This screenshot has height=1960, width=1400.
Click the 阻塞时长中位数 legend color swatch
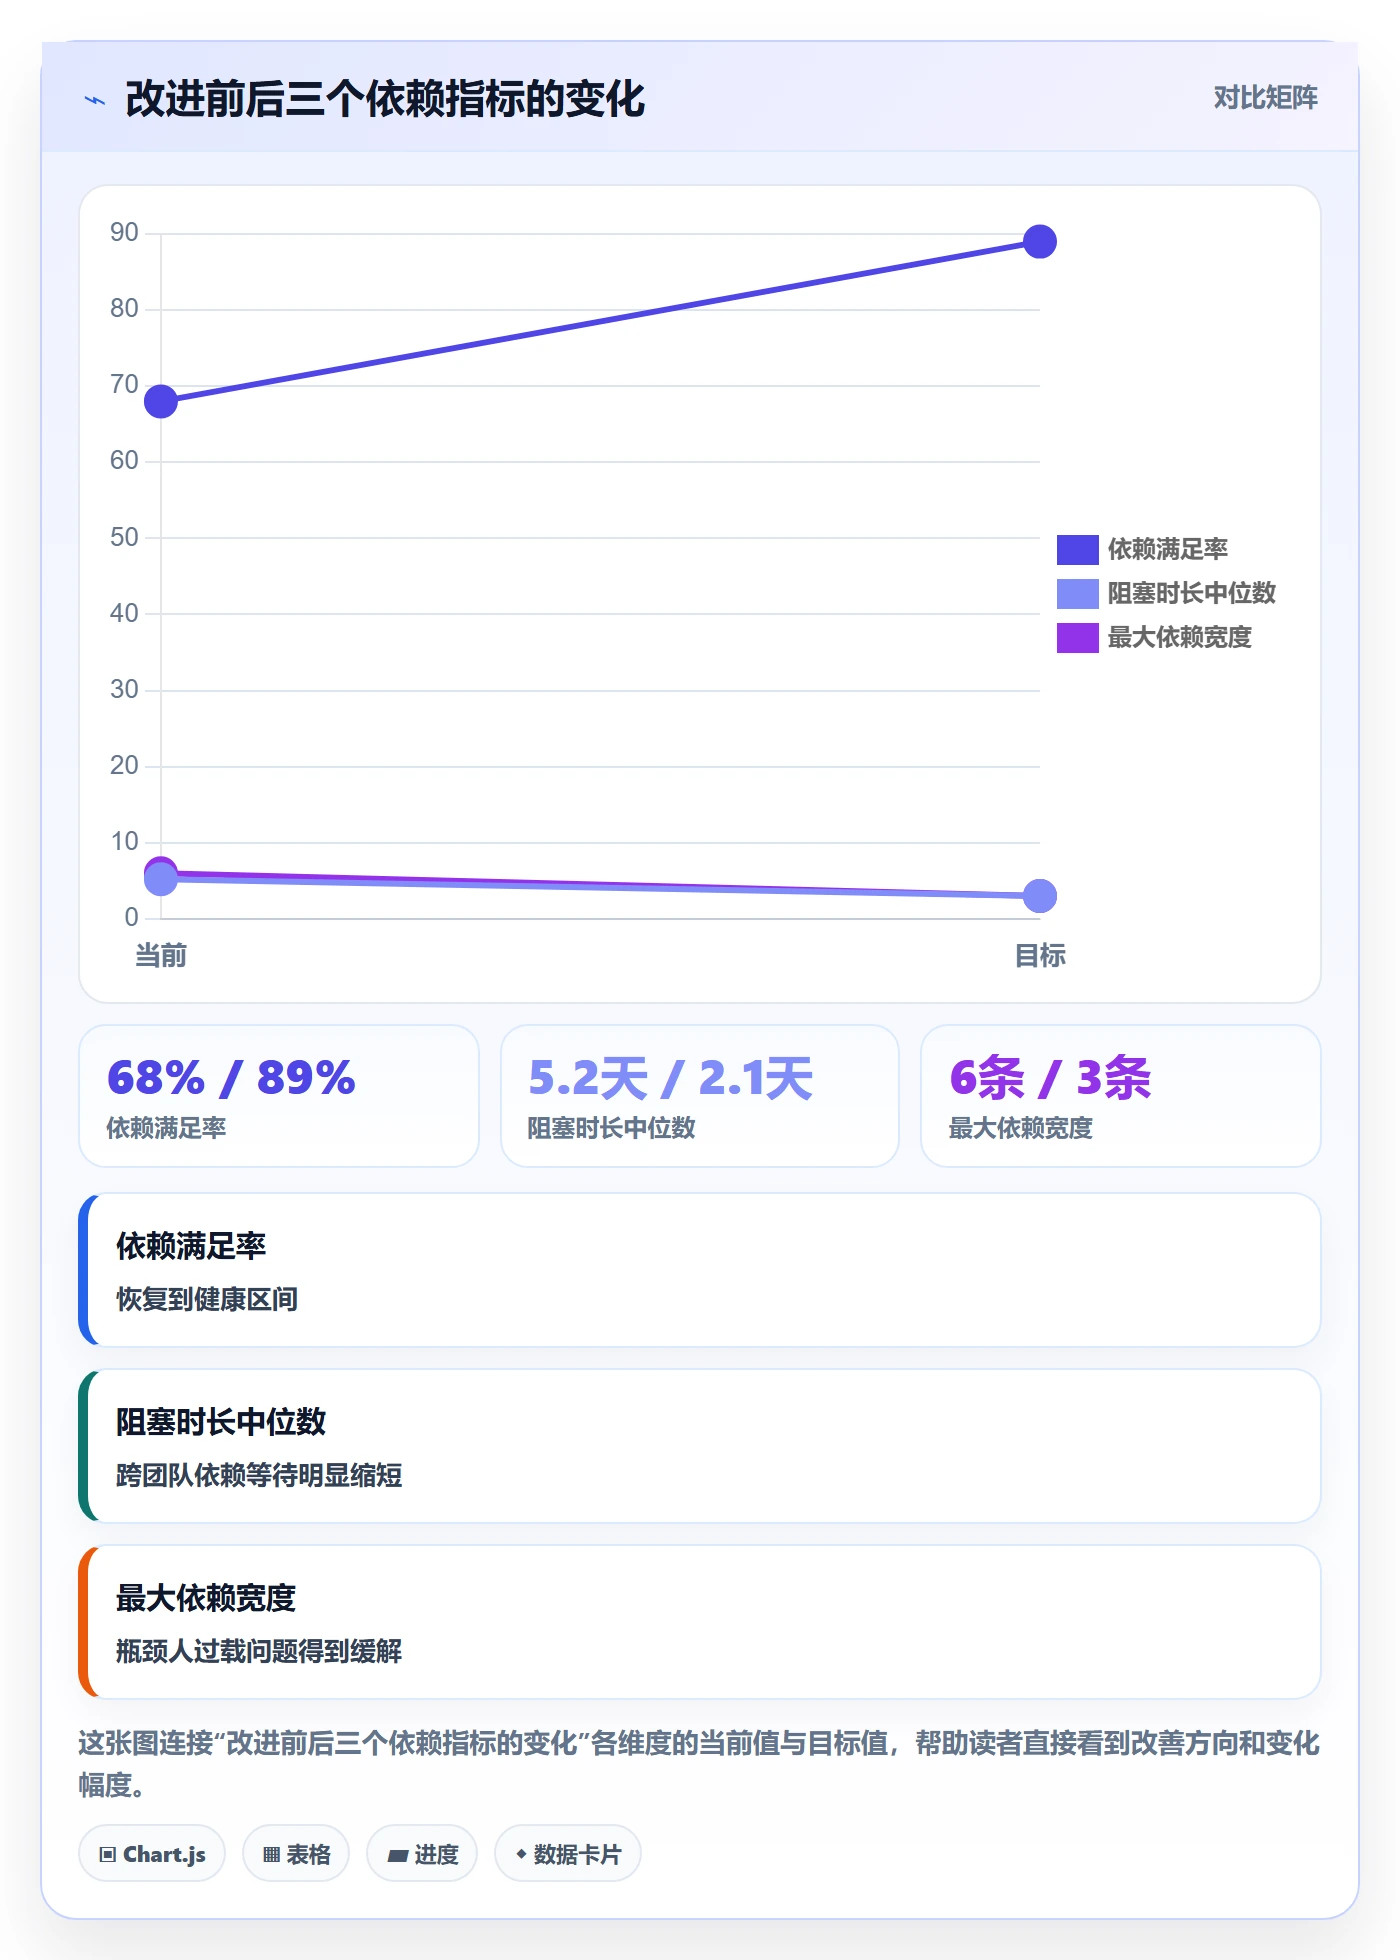tap(1077, 593)
